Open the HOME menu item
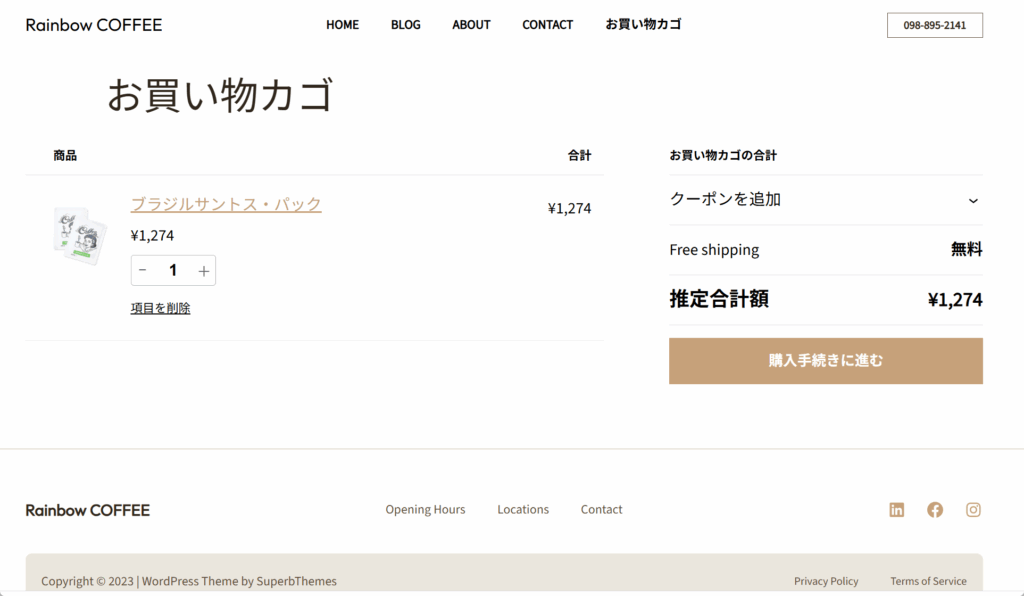 coord(342,25)
